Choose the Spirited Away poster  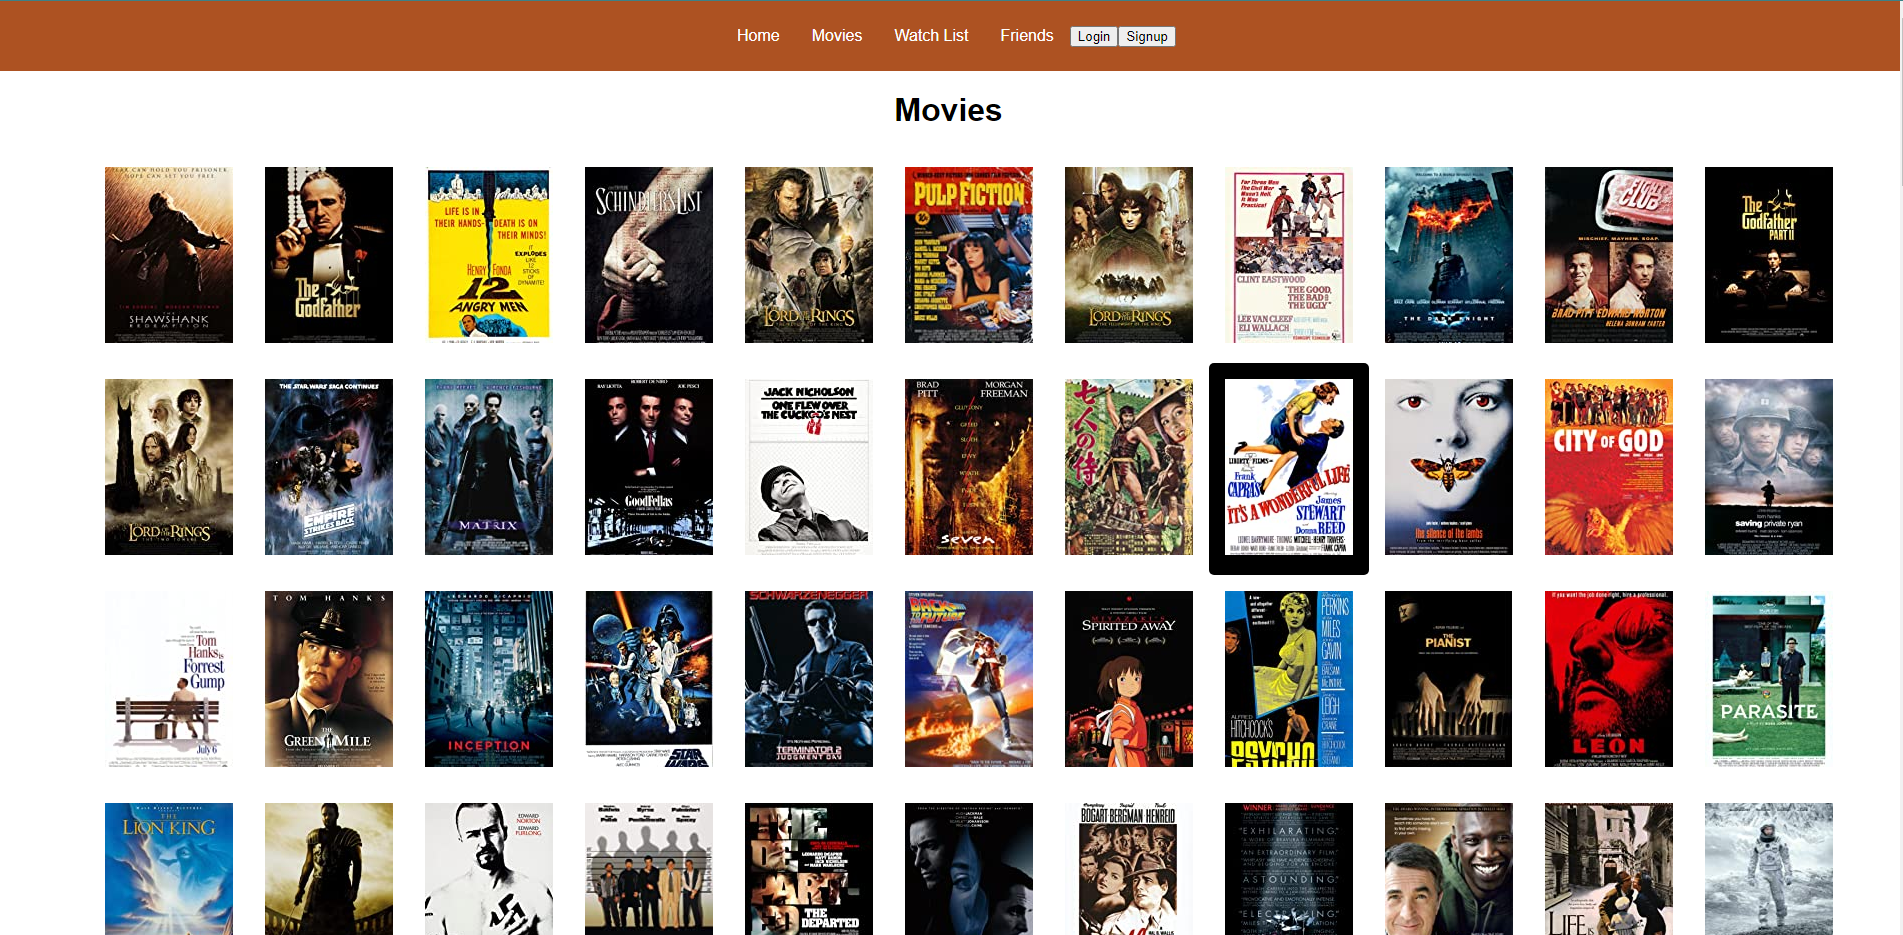(1129, 679)
